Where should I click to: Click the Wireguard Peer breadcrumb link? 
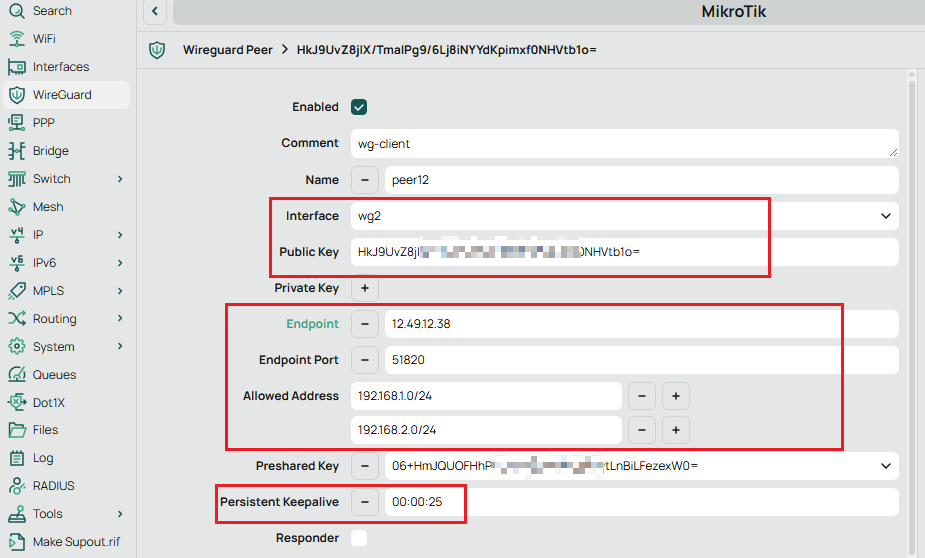(228, 50)
